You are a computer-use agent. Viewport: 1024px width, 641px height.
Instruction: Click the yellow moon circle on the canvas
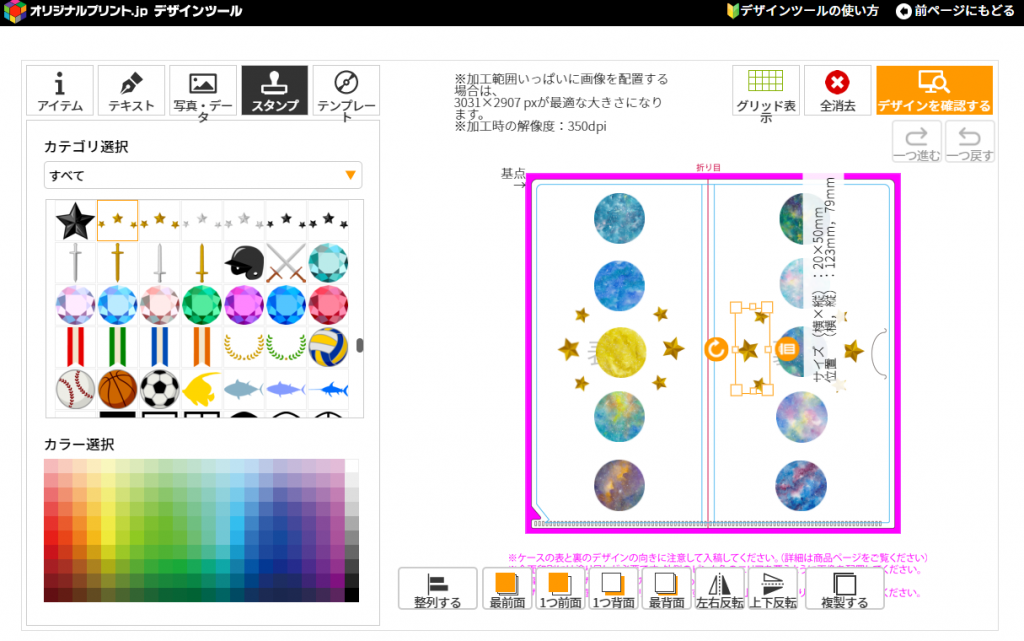point(621,352)
